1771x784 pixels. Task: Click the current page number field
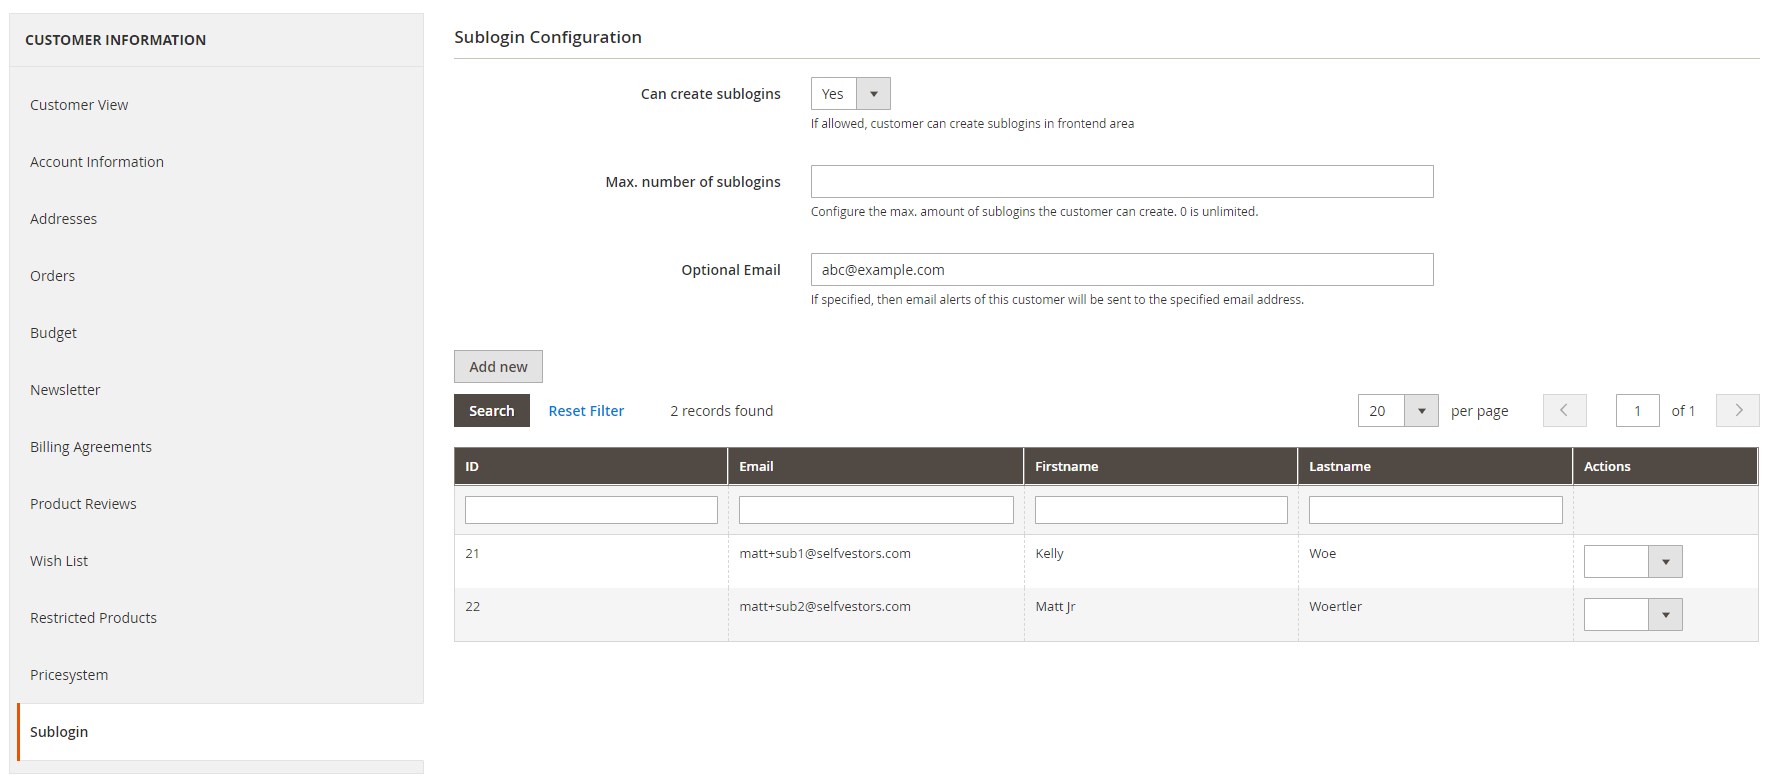(1638, 411)
